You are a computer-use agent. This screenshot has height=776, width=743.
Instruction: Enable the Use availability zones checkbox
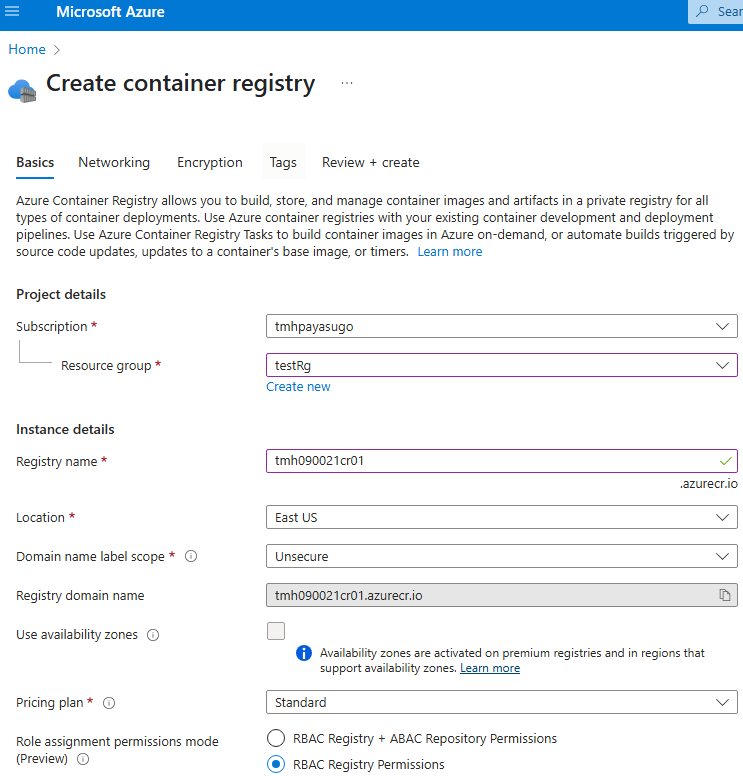[x=276, y=631]
